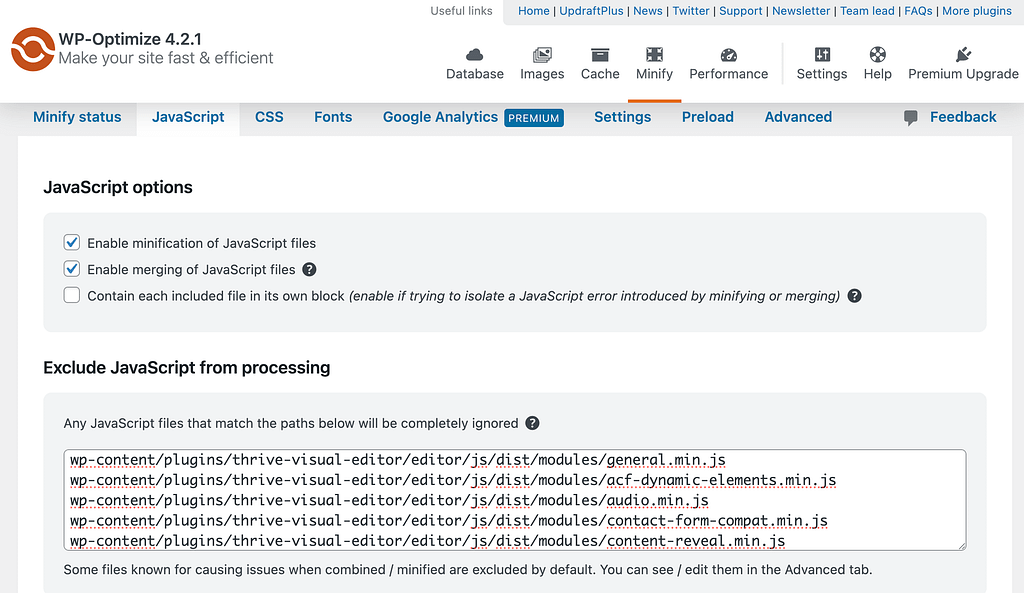The height and width of the screenshot is (593, 1024).
Task: Open the UpdraftPlus link
Action: tap(592, 11)
